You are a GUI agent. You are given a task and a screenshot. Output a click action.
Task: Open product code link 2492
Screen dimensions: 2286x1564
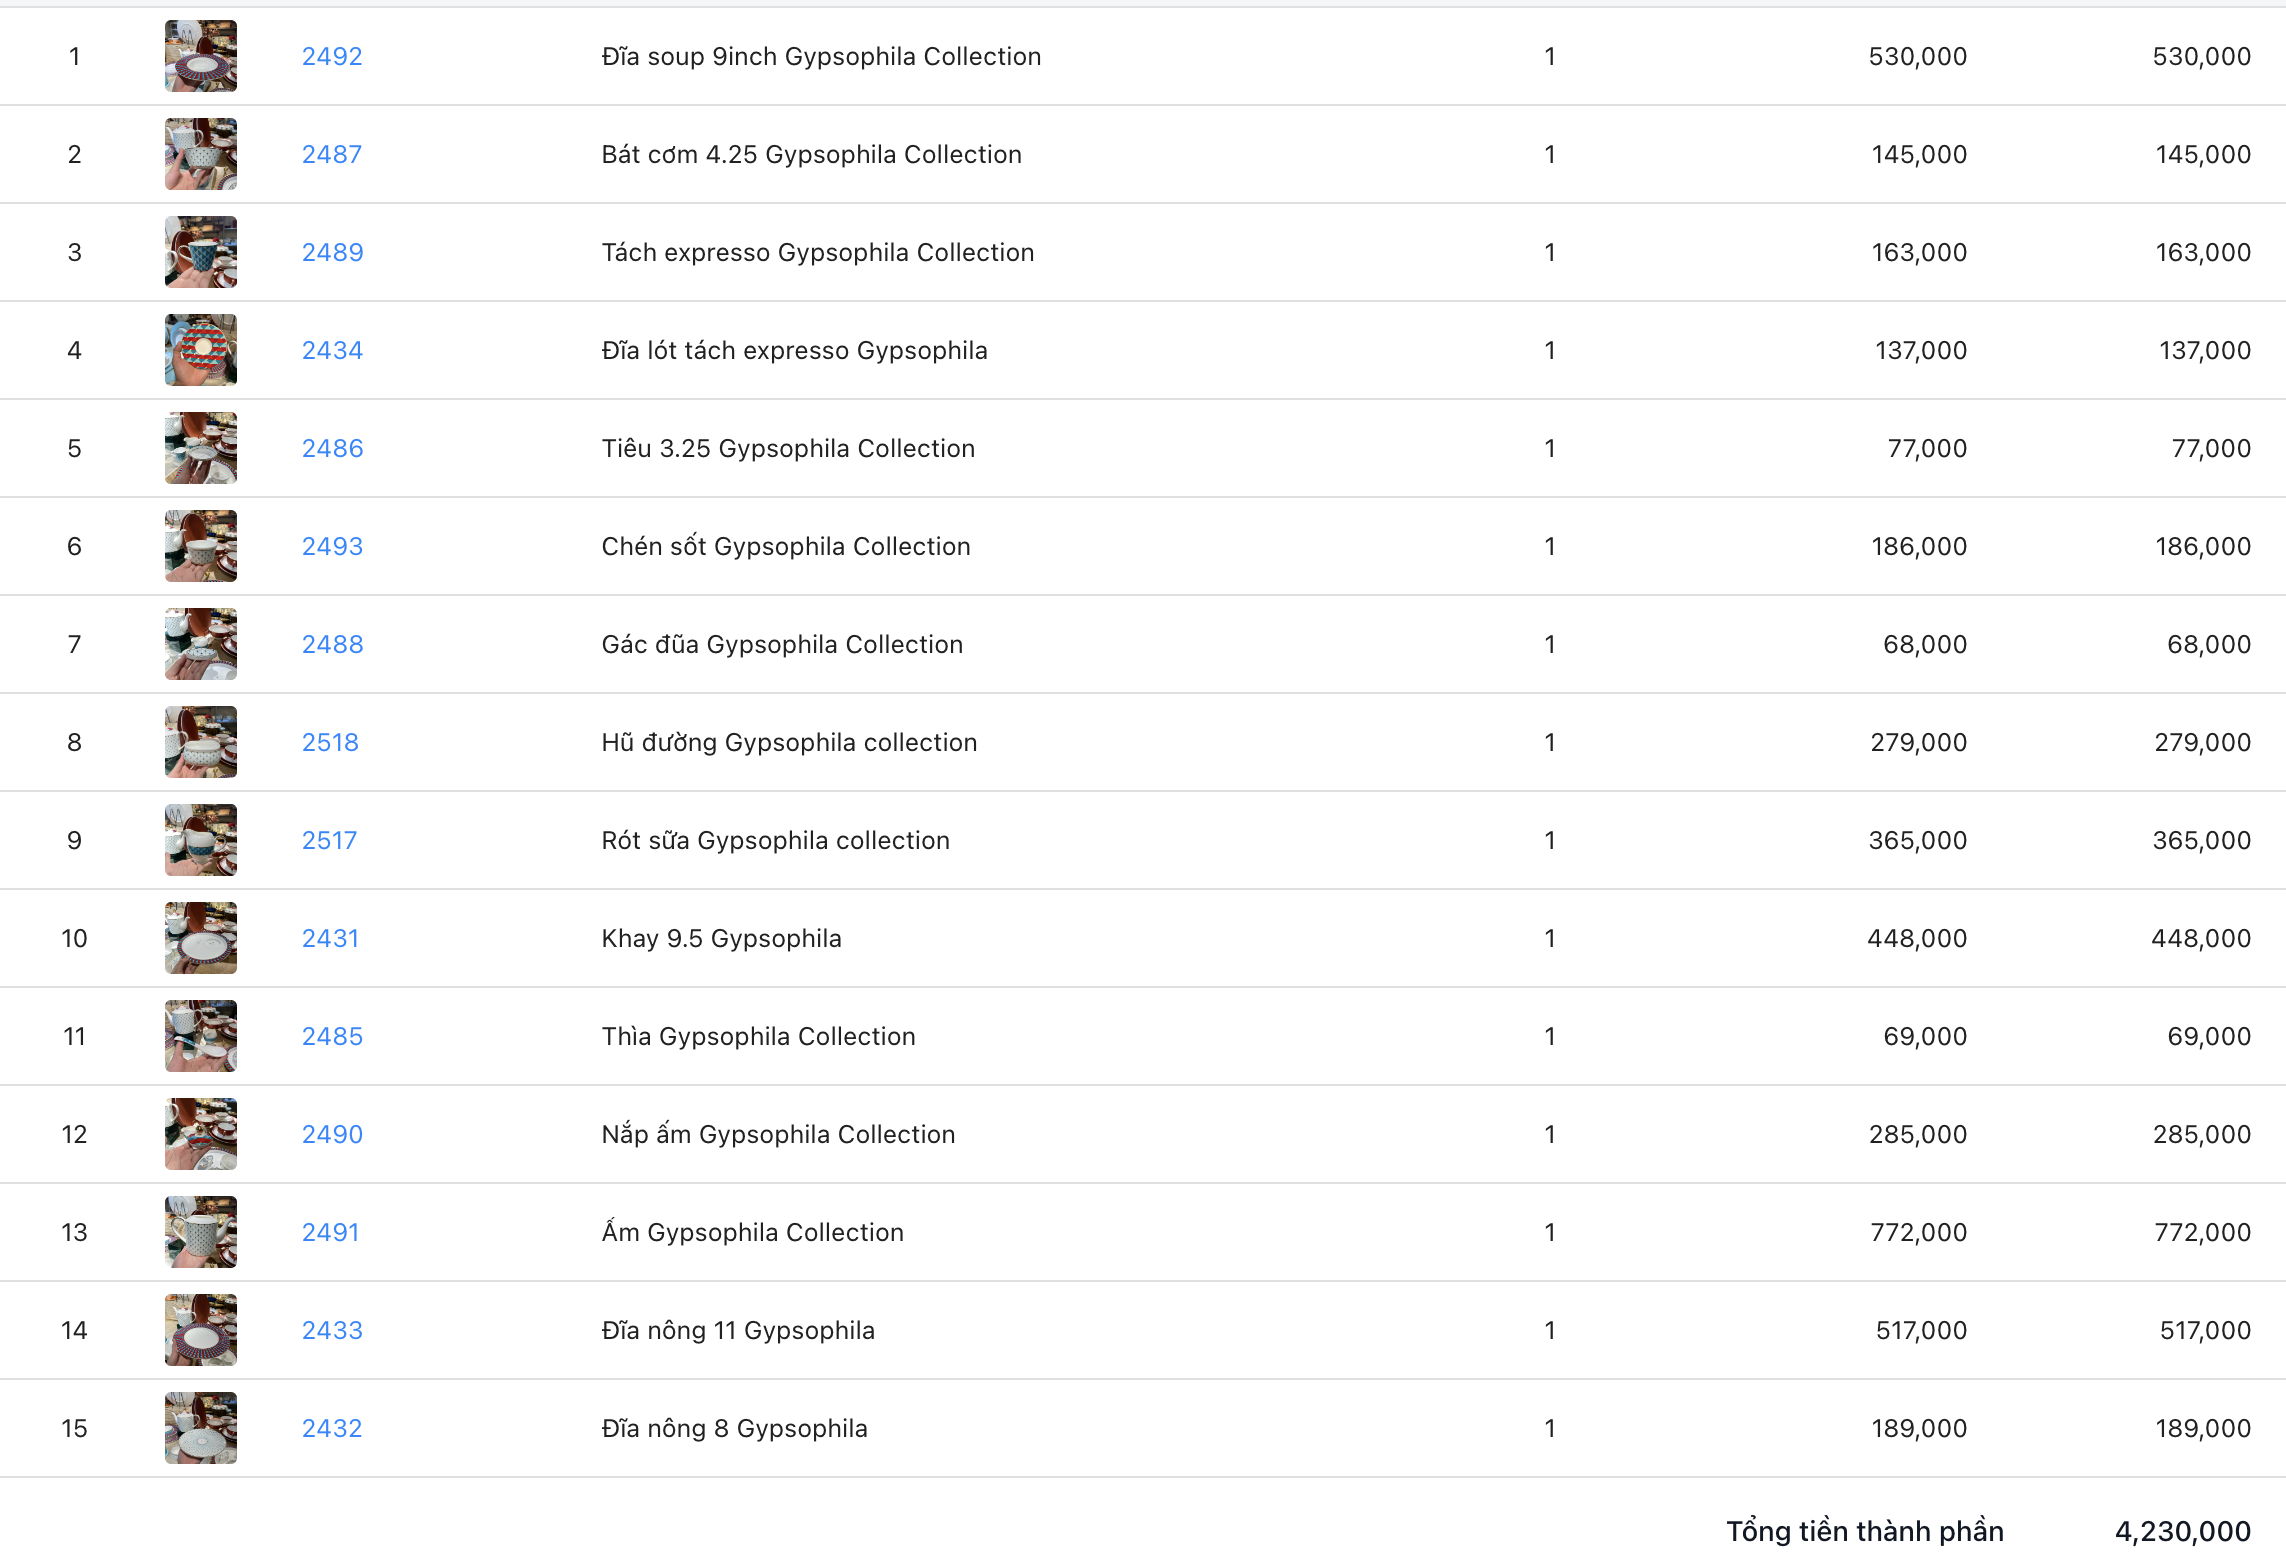coord(332,57)
